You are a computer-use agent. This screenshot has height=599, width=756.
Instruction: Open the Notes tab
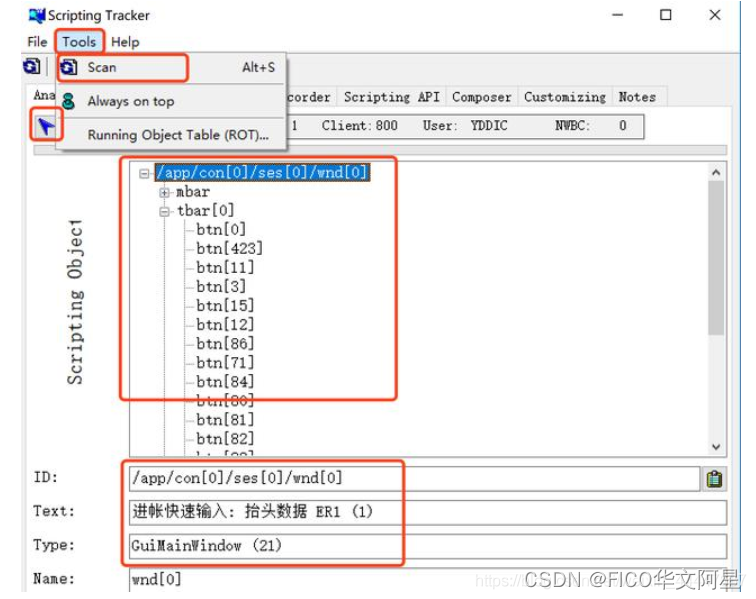point(637,97)
